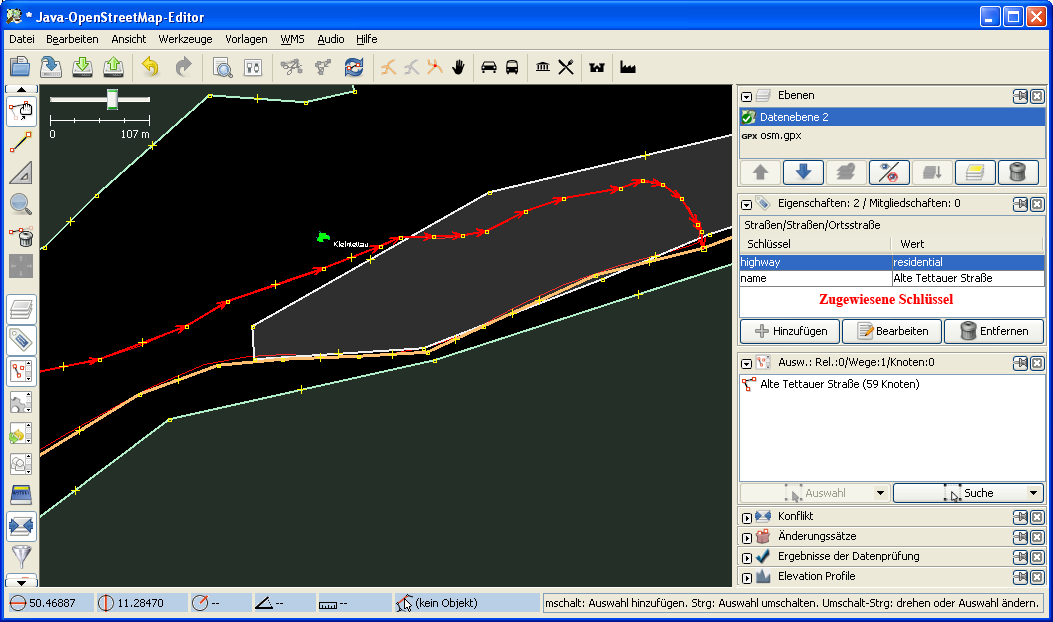Screen dimensions: 1053x622
Task: Open the Filter funnel panel icon
Action: coord(21,557)
